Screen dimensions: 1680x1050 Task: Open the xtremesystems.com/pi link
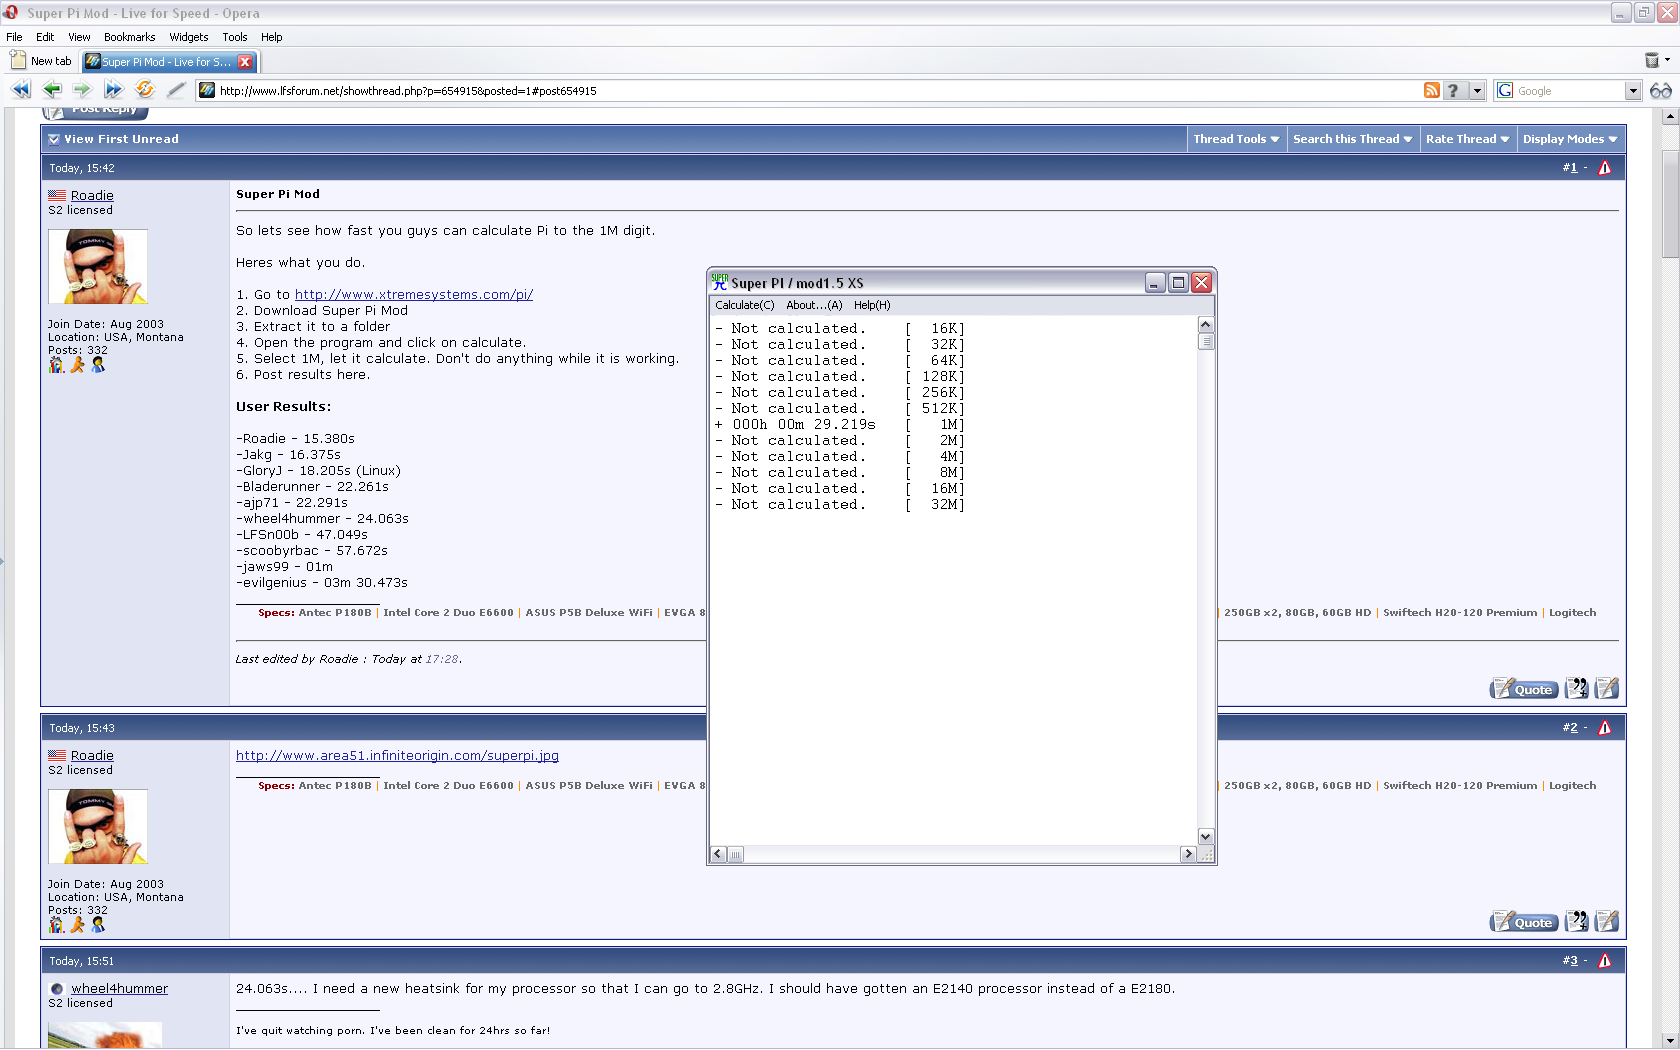[414, 295]
